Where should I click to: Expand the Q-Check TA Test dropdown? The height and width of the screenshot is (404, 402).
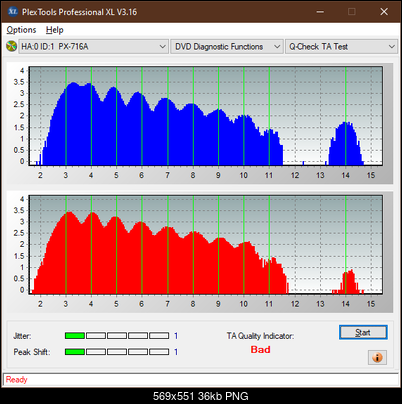click(x=341, y=46)
